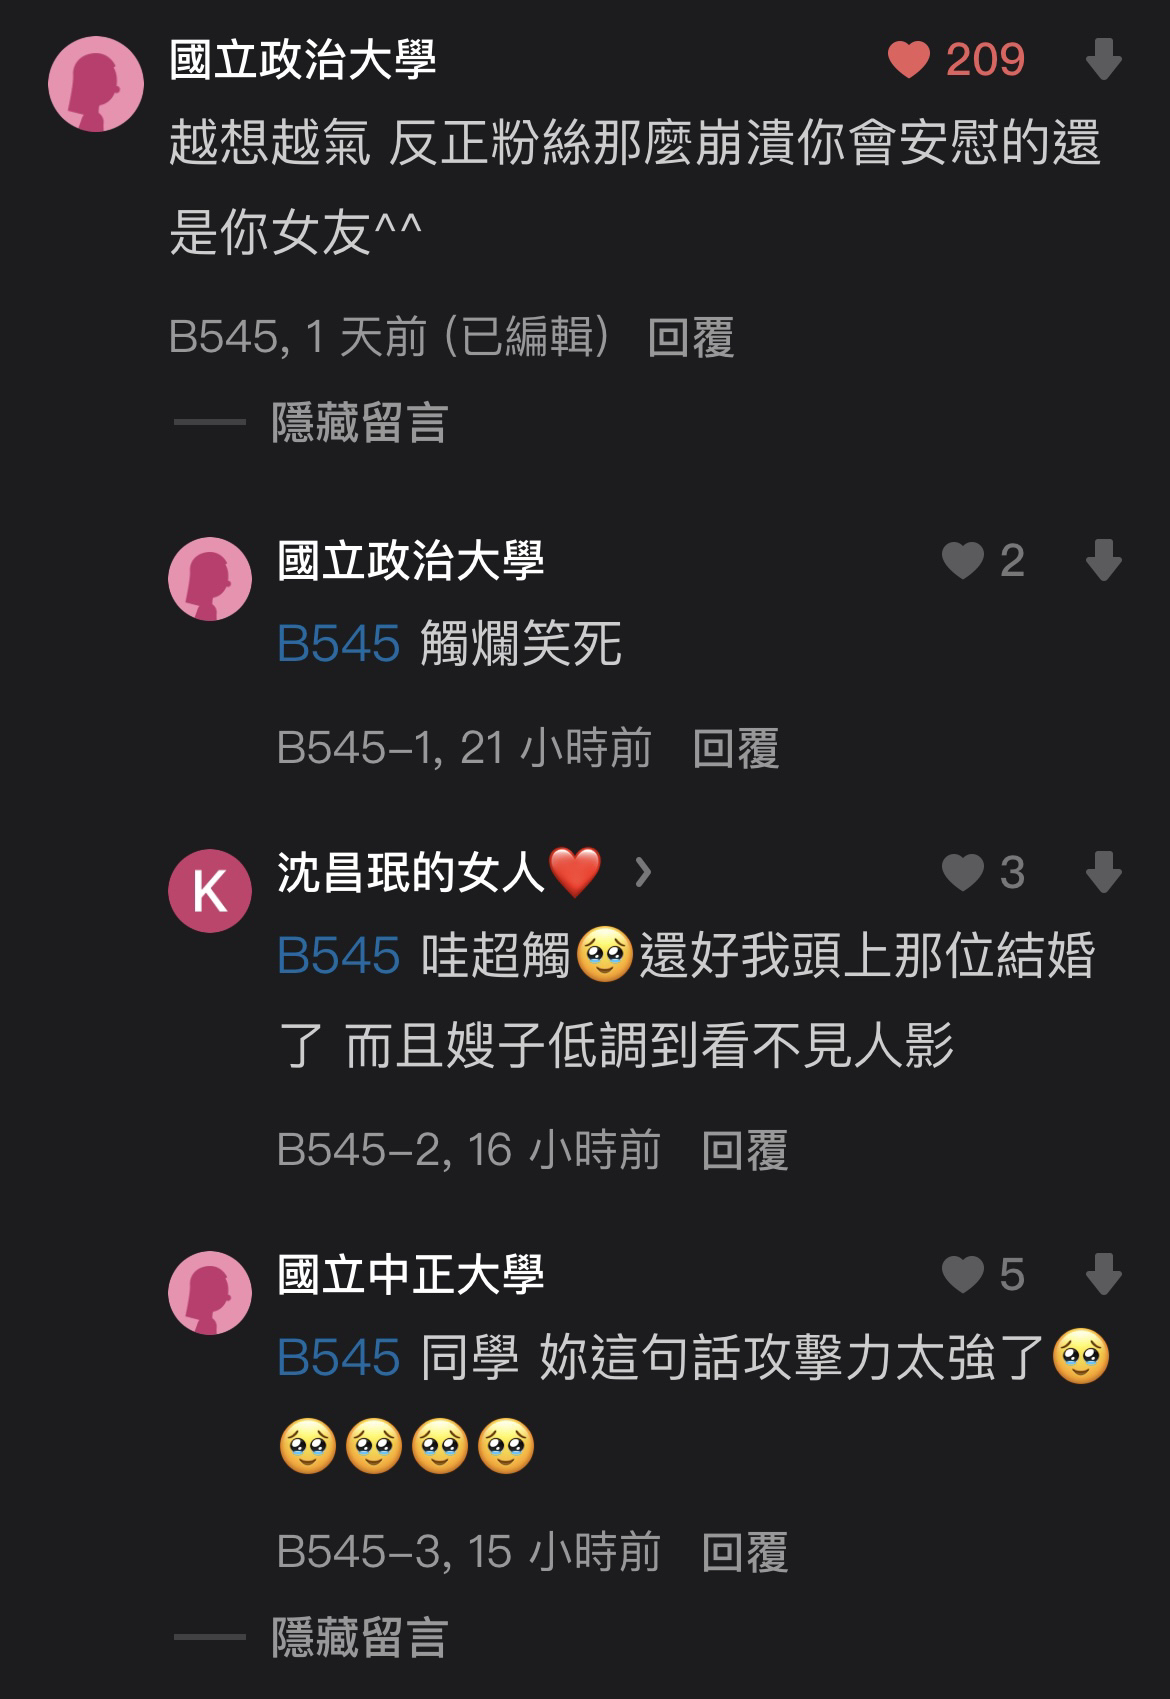Open the K avatar of 沈昌珉的女人
Image resolution: width=1170 pixels, height=1699 pixels.
[x=210, y=891]
